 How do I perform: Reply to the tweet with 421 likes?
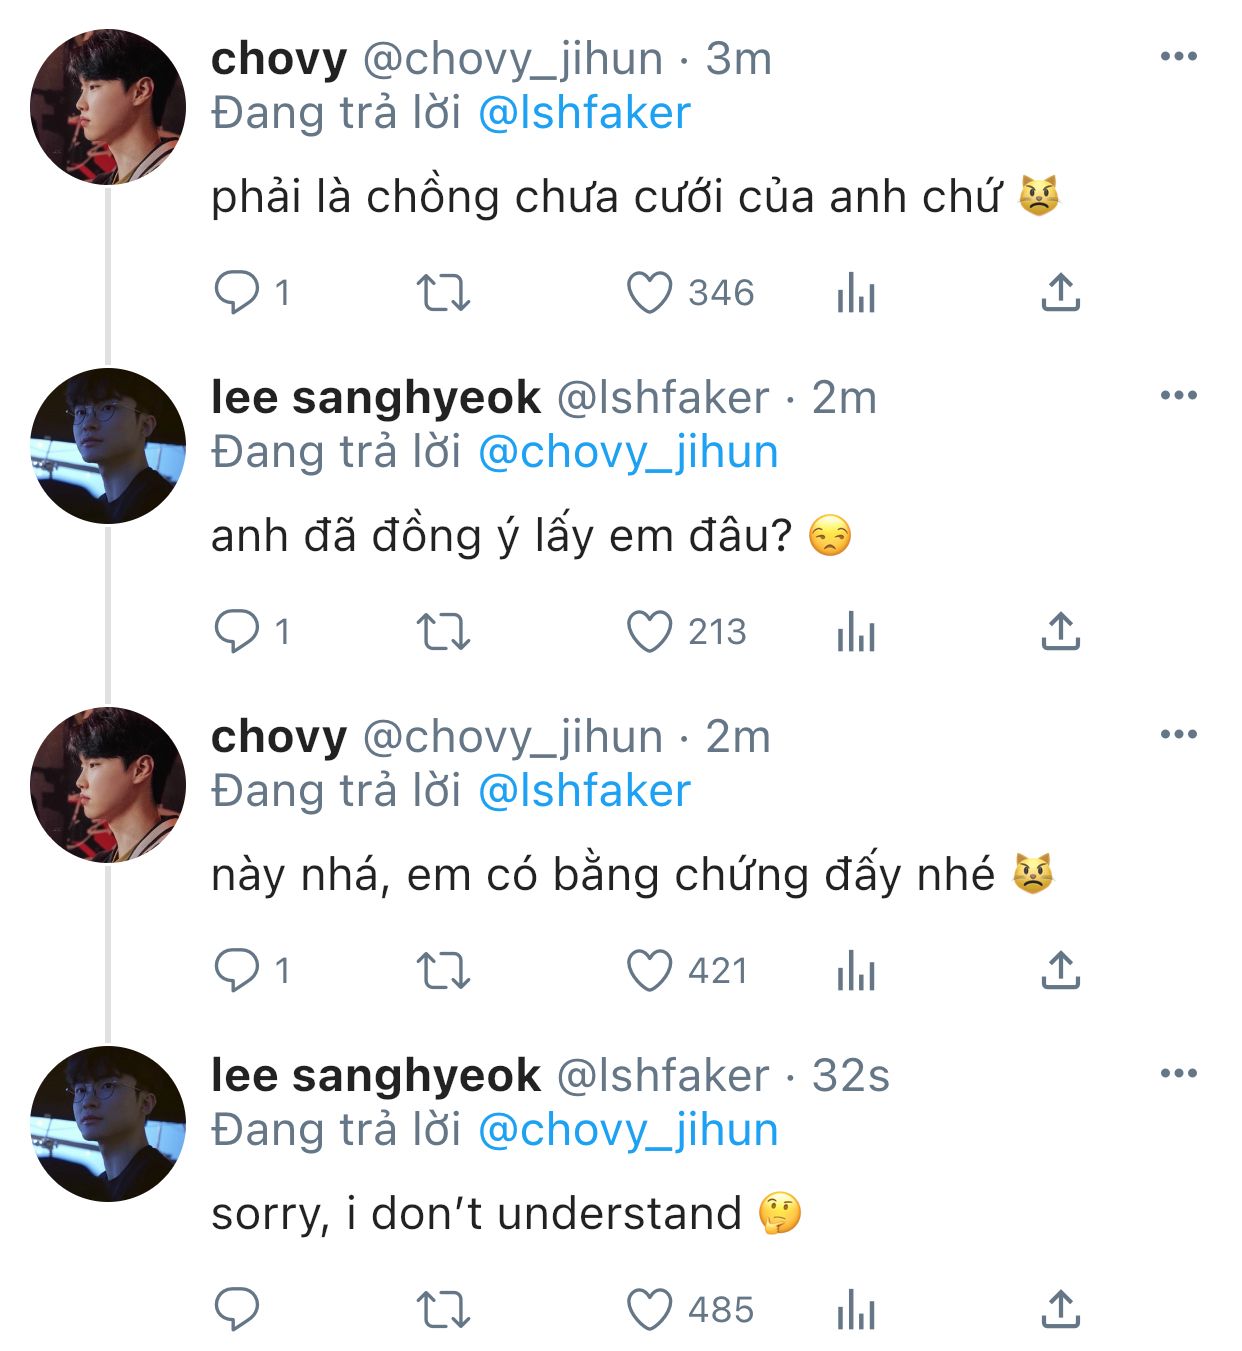[x=237, y=971]
